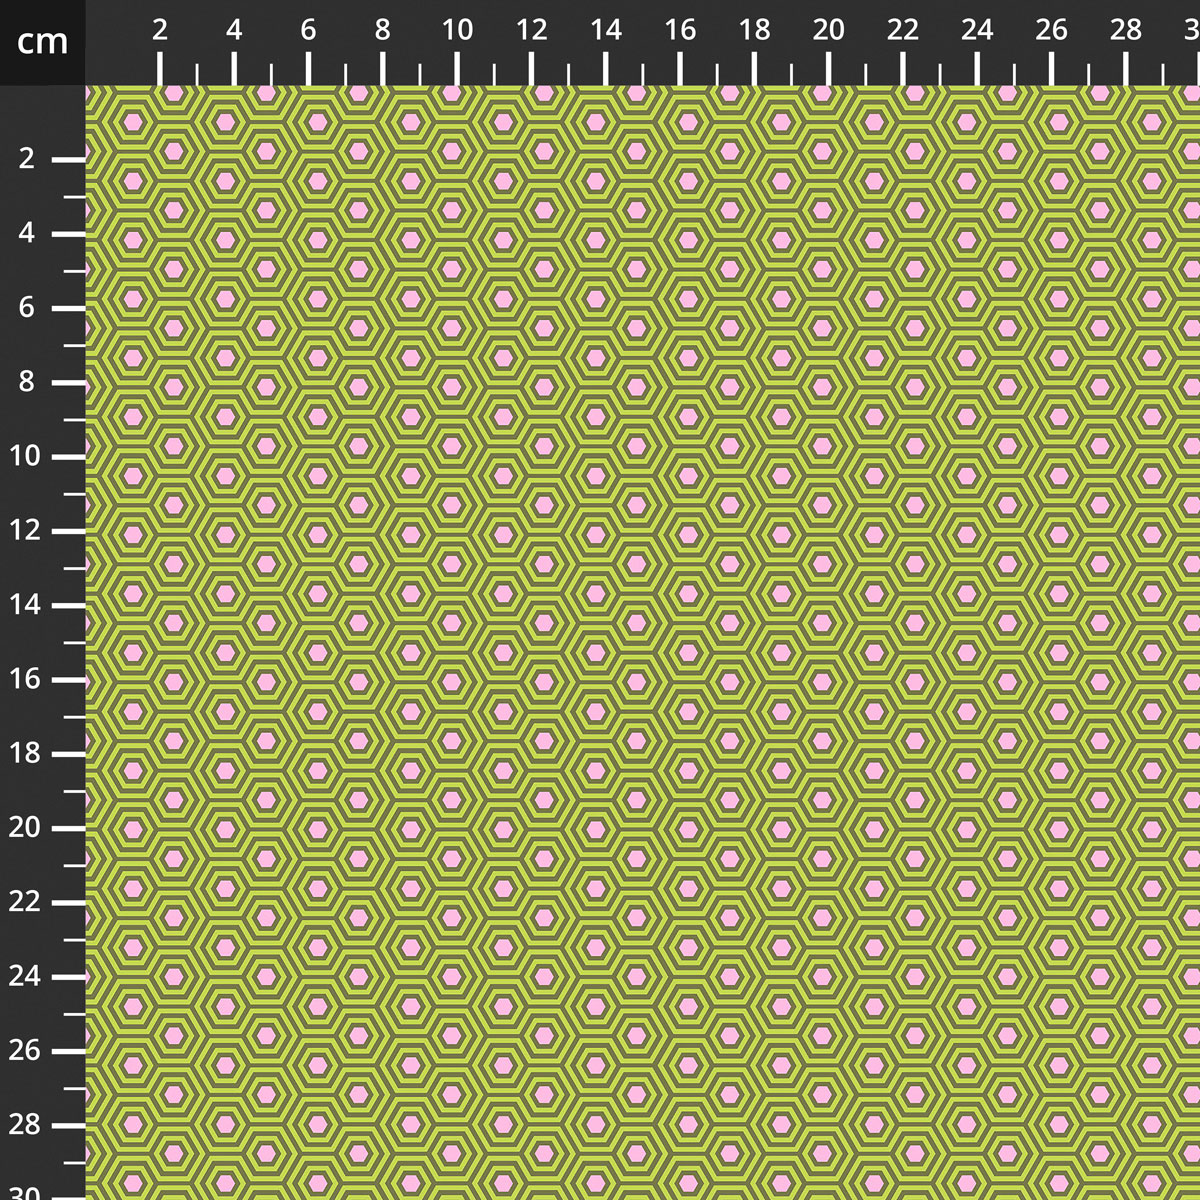
Task: Click the 2 mark on the top ruler
Action: coord(160,31)
